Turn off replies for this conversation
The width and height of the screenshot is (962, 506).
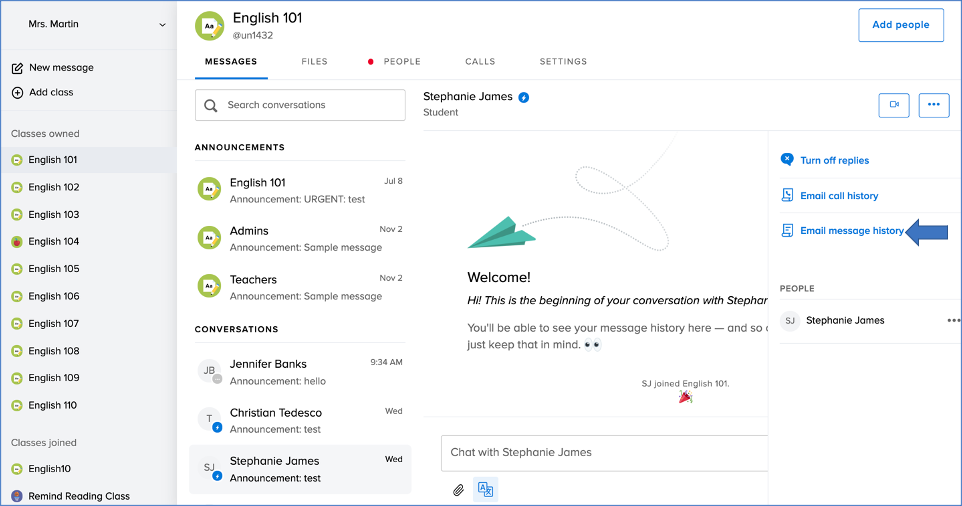tap(834, 160)
